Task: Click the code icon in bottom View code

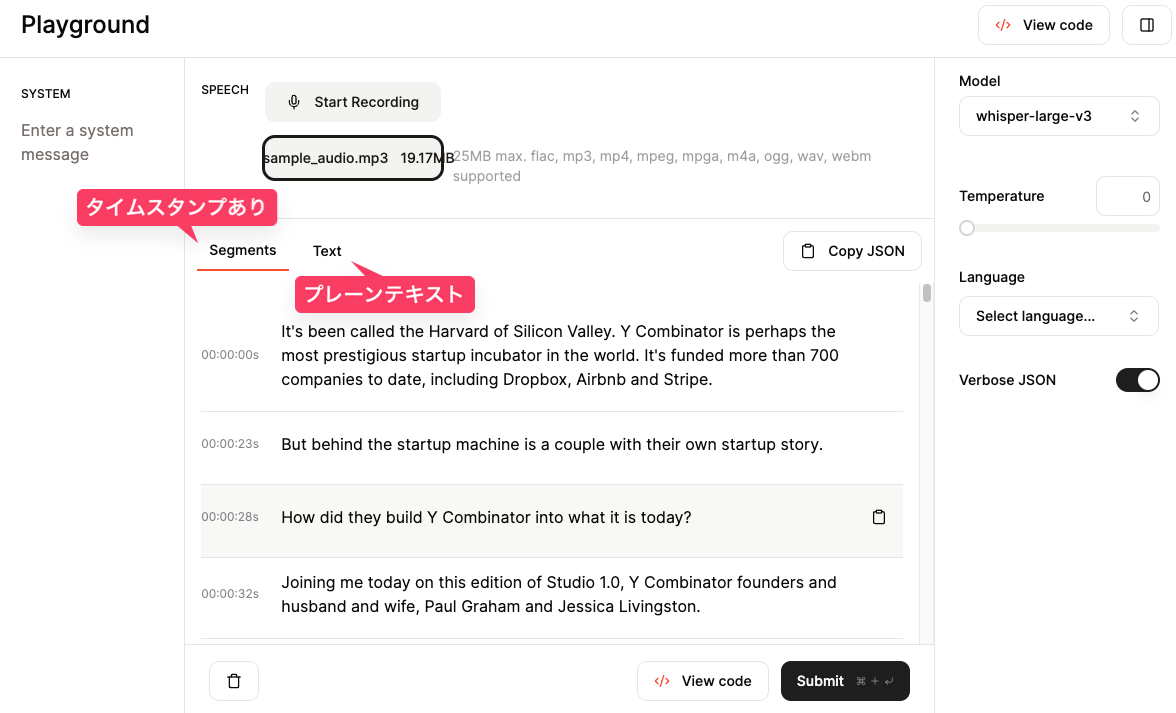Action: (x=662, y=681)
